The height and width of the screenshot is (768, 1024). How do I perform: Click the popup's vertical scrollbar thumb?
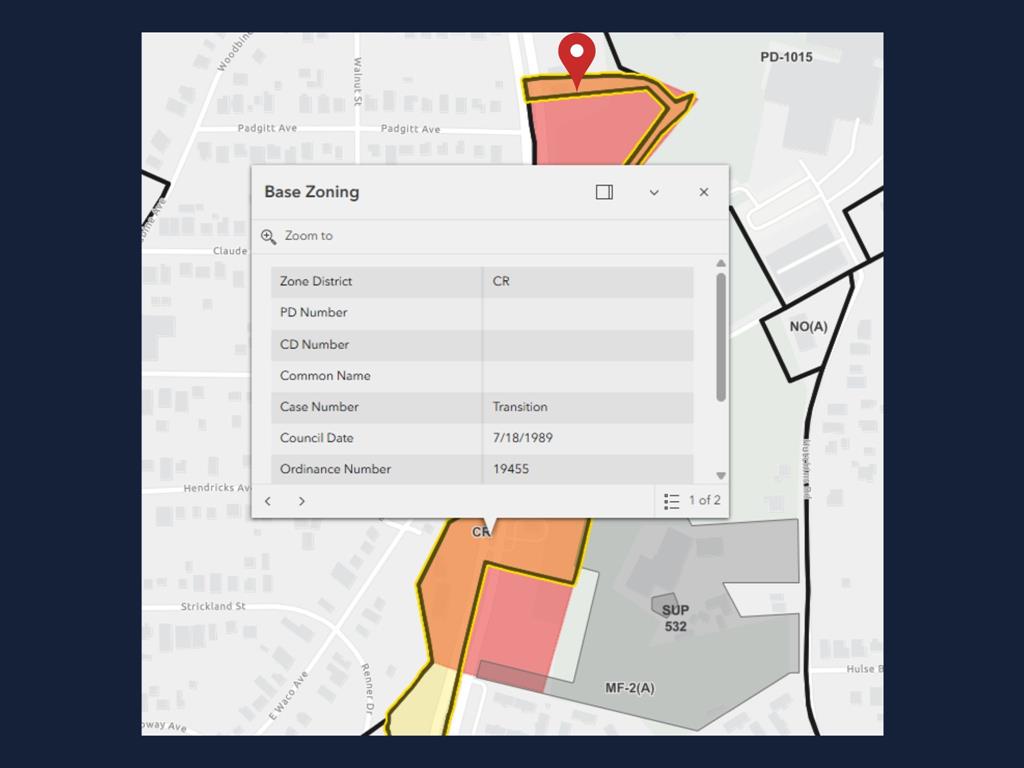721,335
